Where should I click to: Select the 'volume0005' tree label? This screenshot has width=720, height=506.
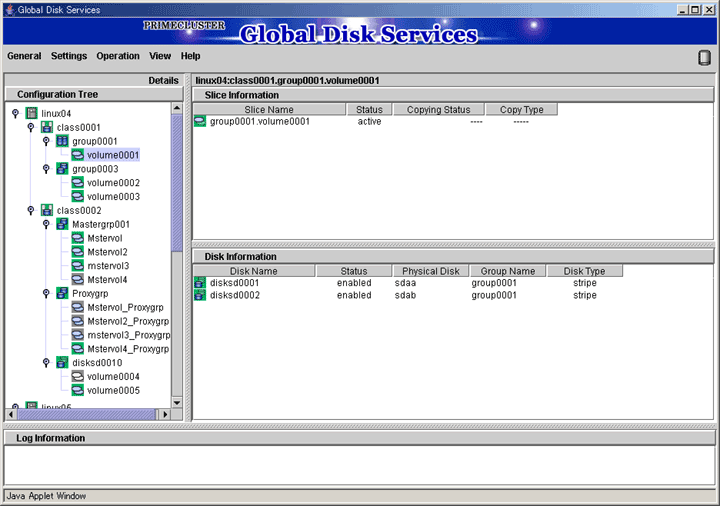[113, 390]
